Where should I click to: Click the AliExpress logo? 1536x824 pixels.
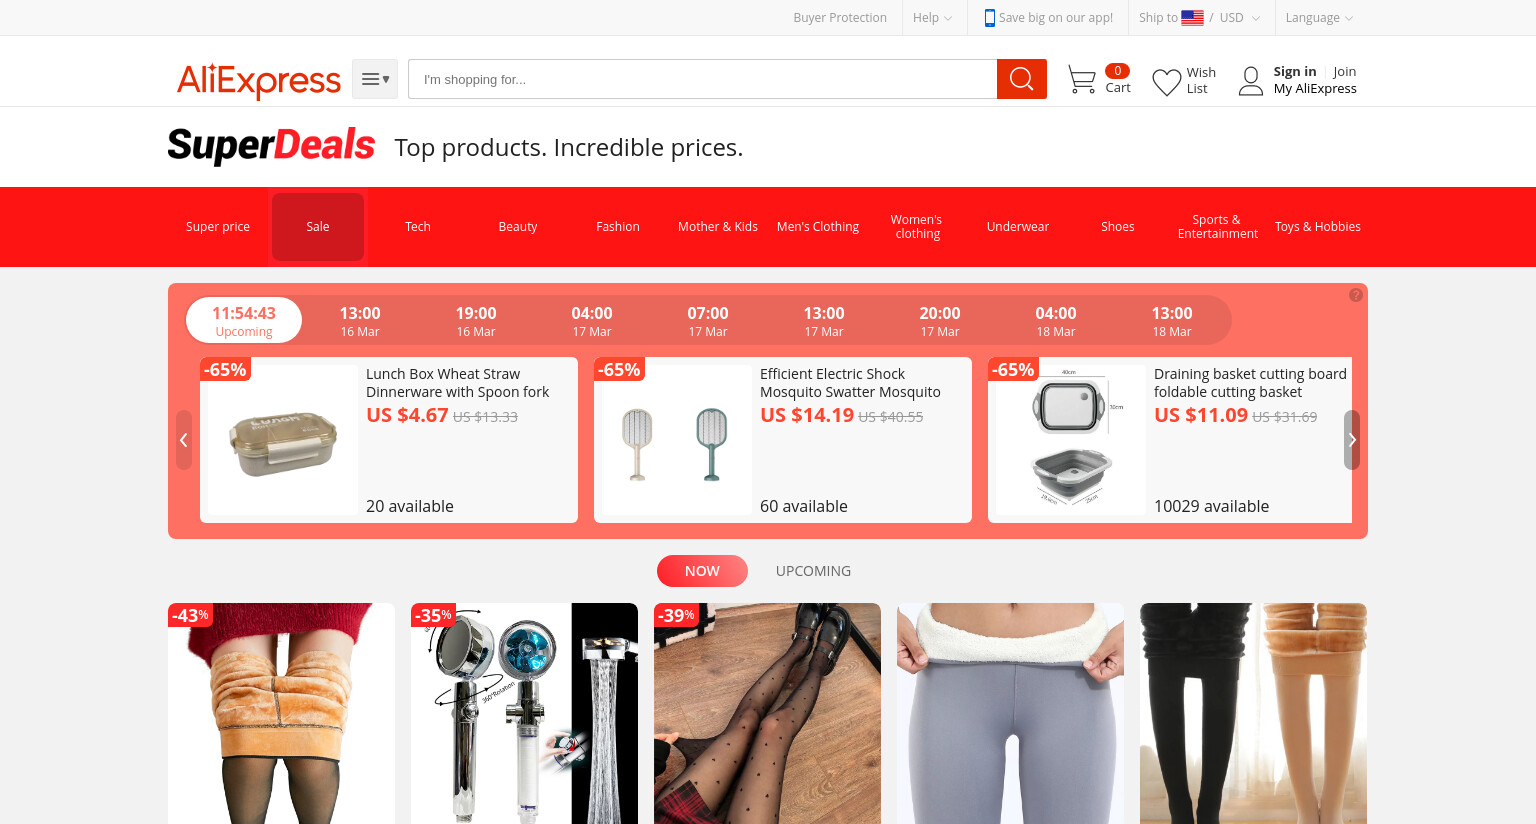click(x=259, y=80)
